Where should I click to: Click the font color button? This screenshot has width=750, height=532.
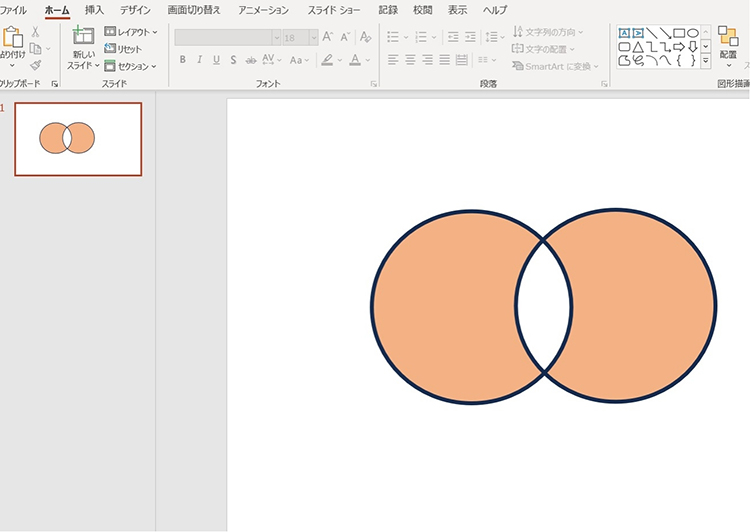pos(354,60)
